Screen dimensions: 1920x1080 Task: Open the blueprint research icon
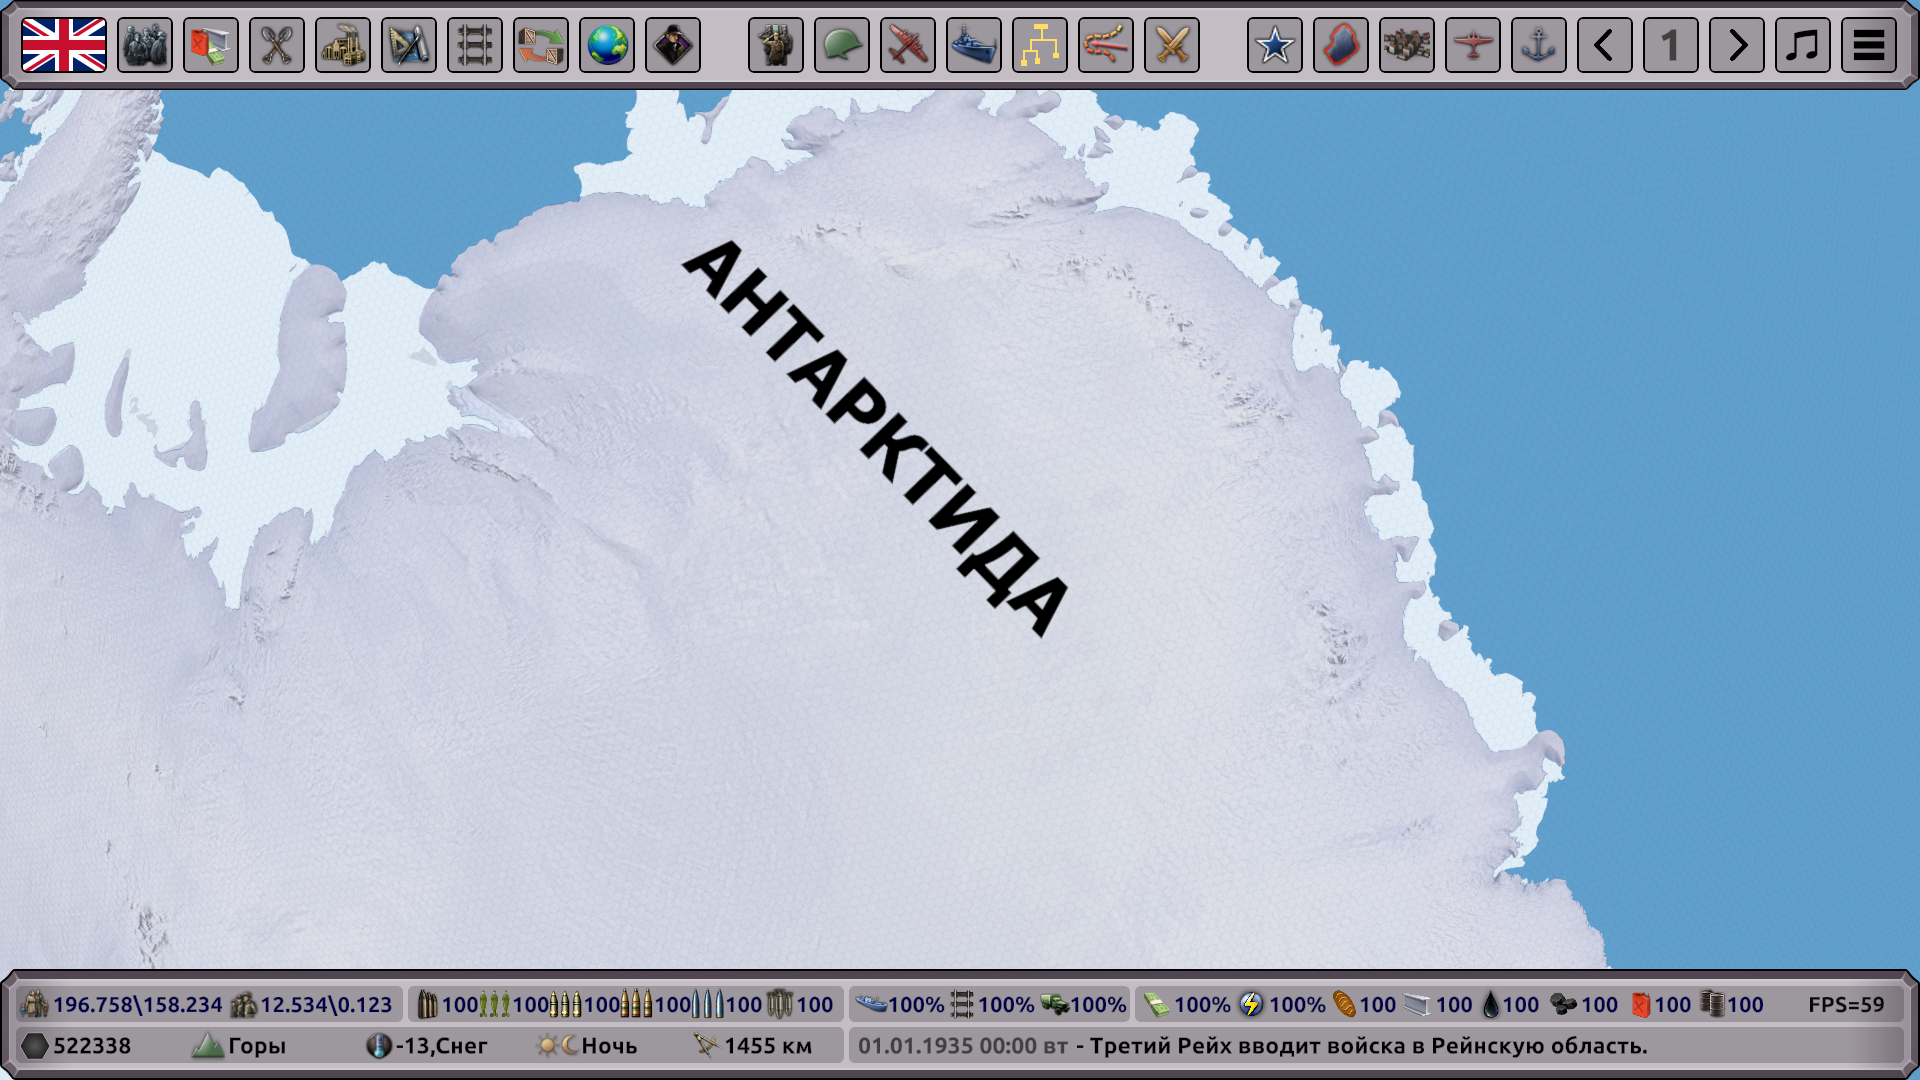point(409,45)
